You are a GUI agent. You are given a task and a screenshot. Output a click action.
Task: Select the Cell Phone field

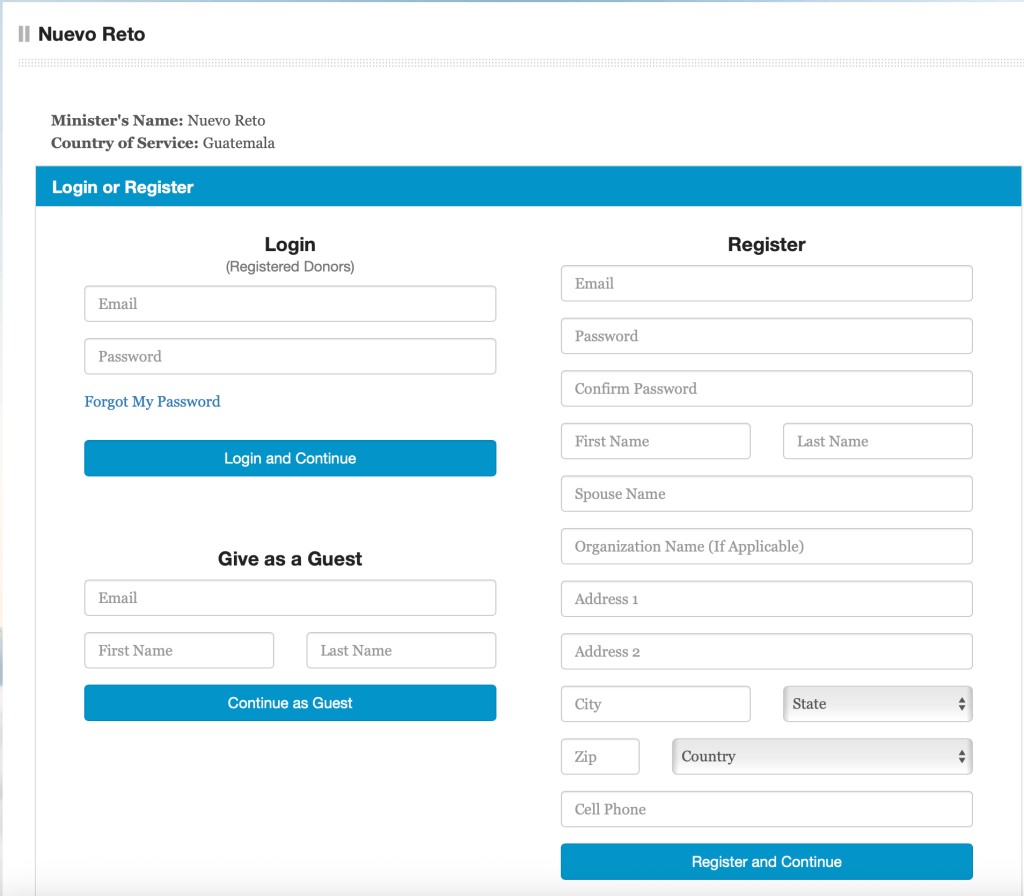766,809
